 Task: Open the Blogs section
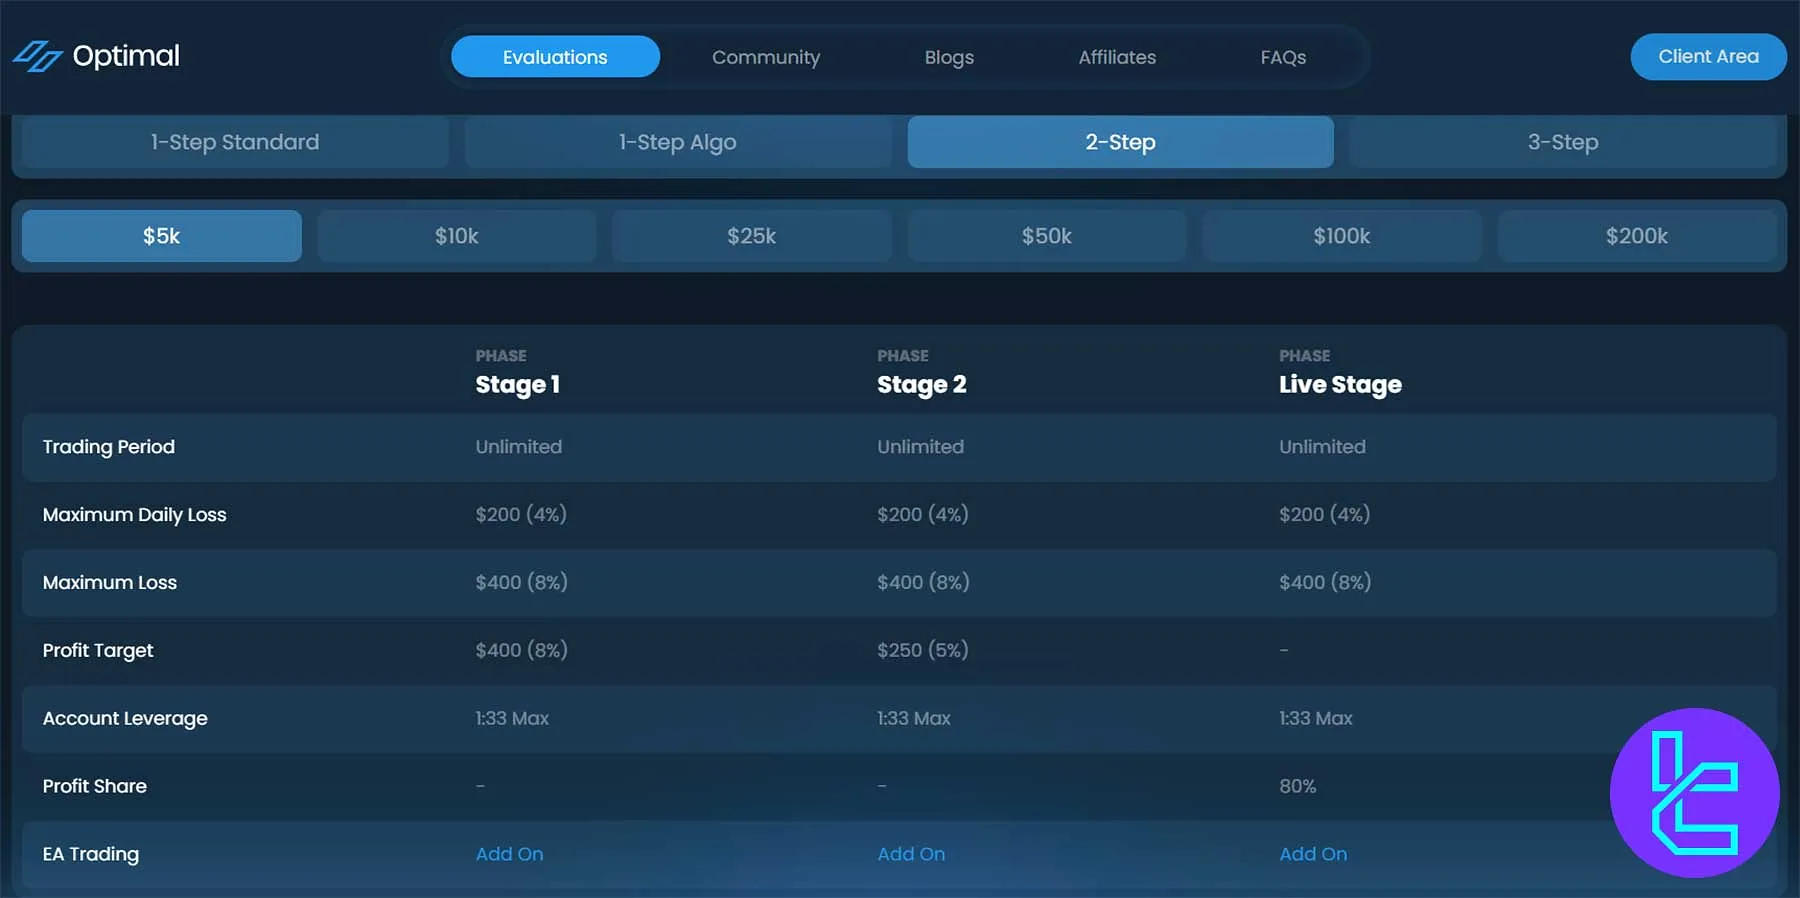point(948,57)
